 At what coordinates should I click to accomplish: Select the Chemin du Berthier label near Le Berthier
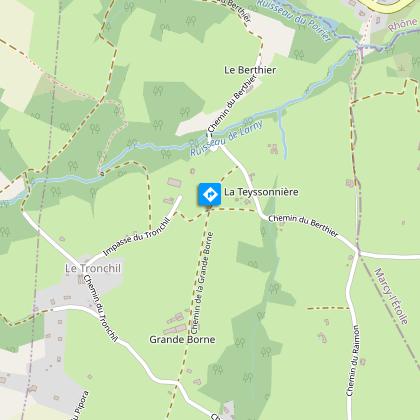232,103
